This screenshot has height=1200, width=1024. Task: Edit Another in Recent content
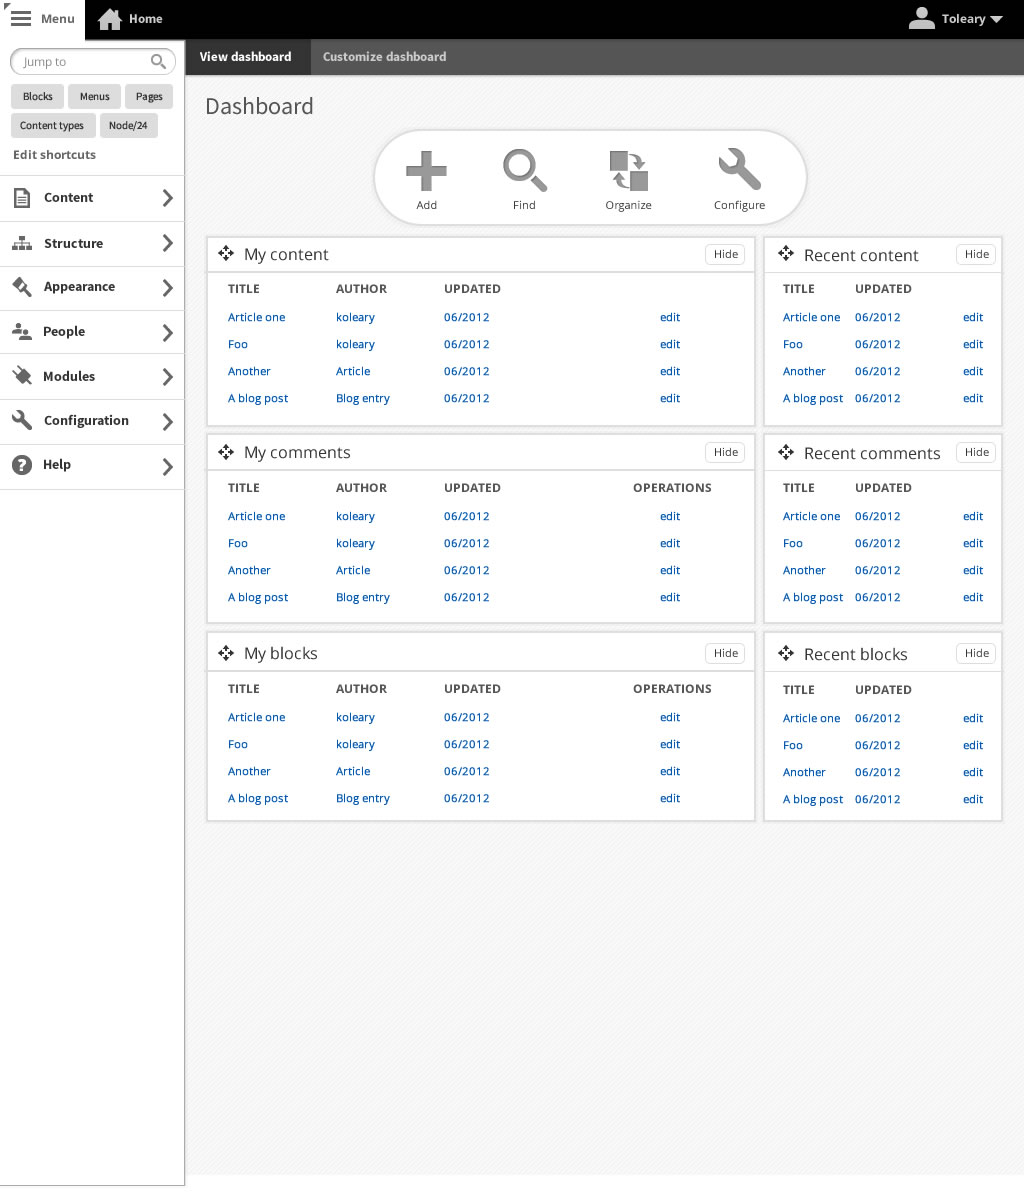pyautogui.click(x=973, y=371)
